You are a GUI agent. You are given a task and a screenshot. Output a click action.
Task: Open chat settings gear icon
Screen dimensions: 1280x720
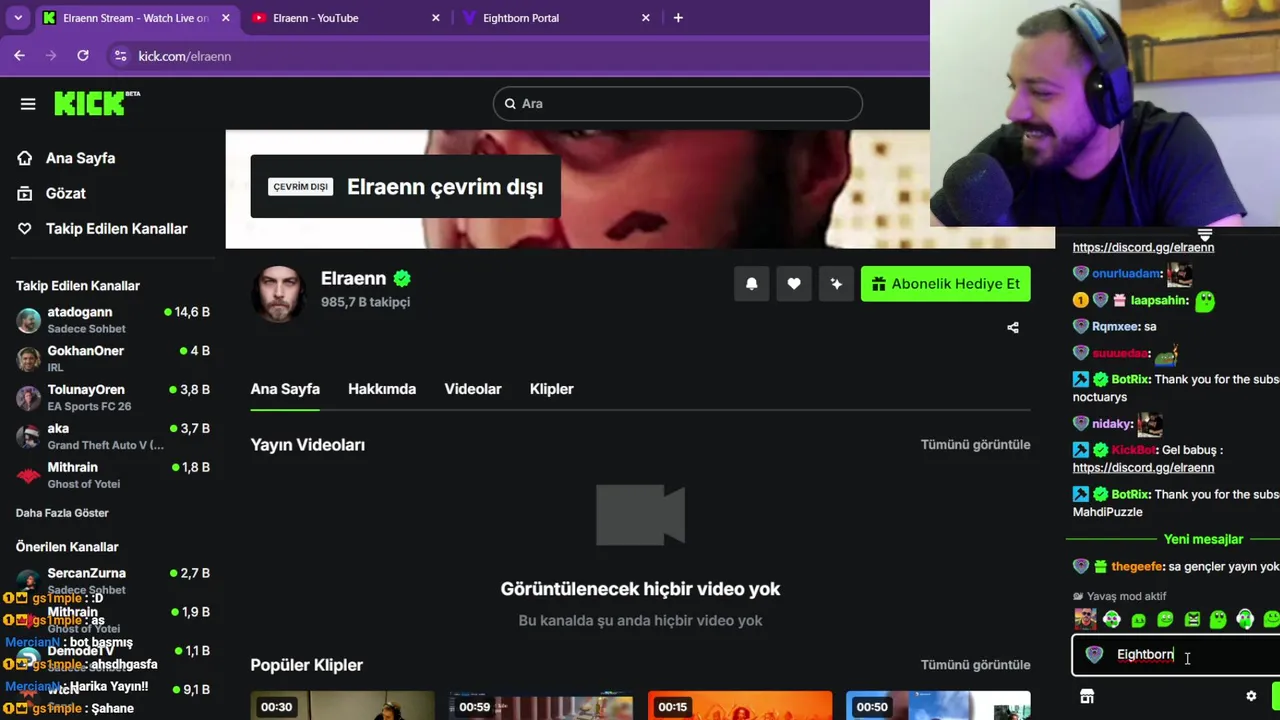click(x=1251, y=696)
